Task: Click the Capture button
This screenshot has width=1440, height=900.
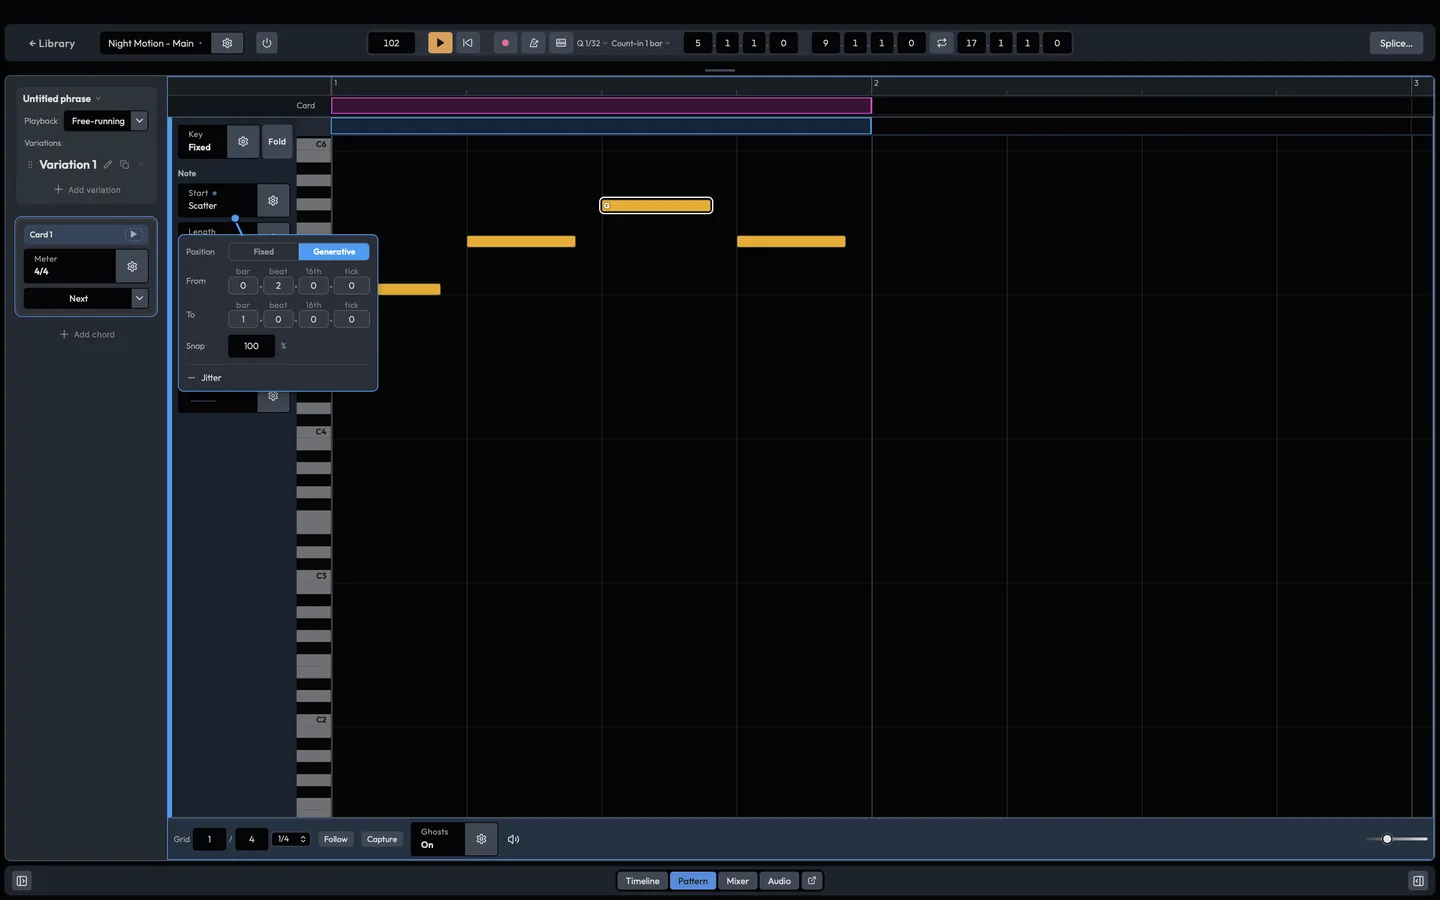Action: pos(382,839)
